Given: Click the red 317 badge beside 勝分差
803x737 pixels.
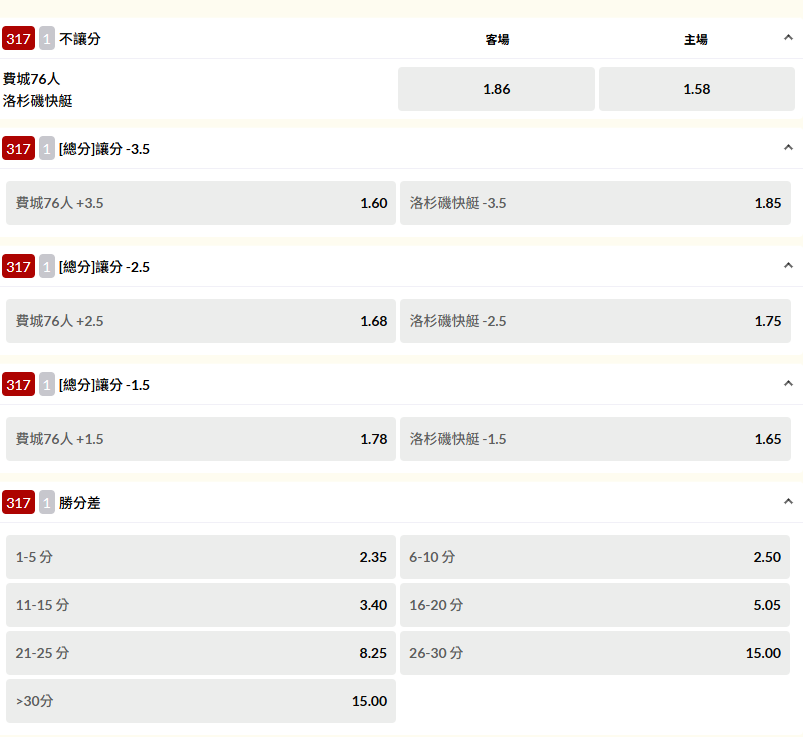Looking at the screenshot, I should (18, 503).
